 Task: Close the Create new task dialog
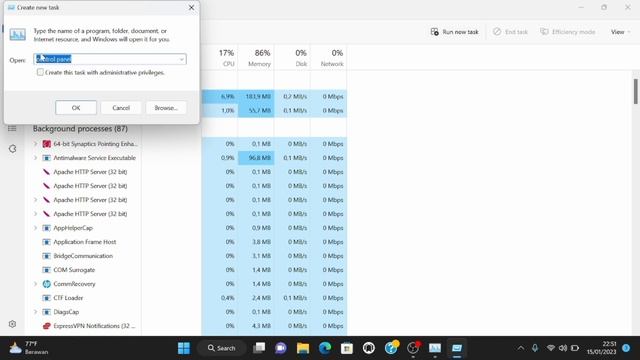click(x=191, y=8)
